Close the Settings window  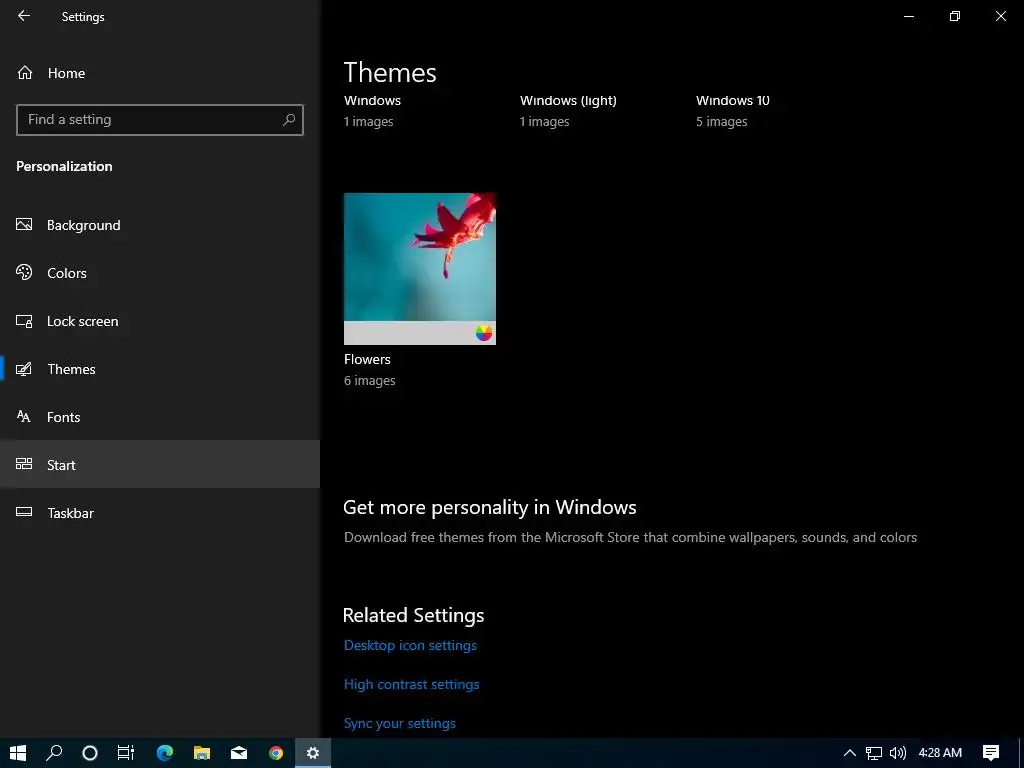pyautogui.click(x=1000, y=16)
